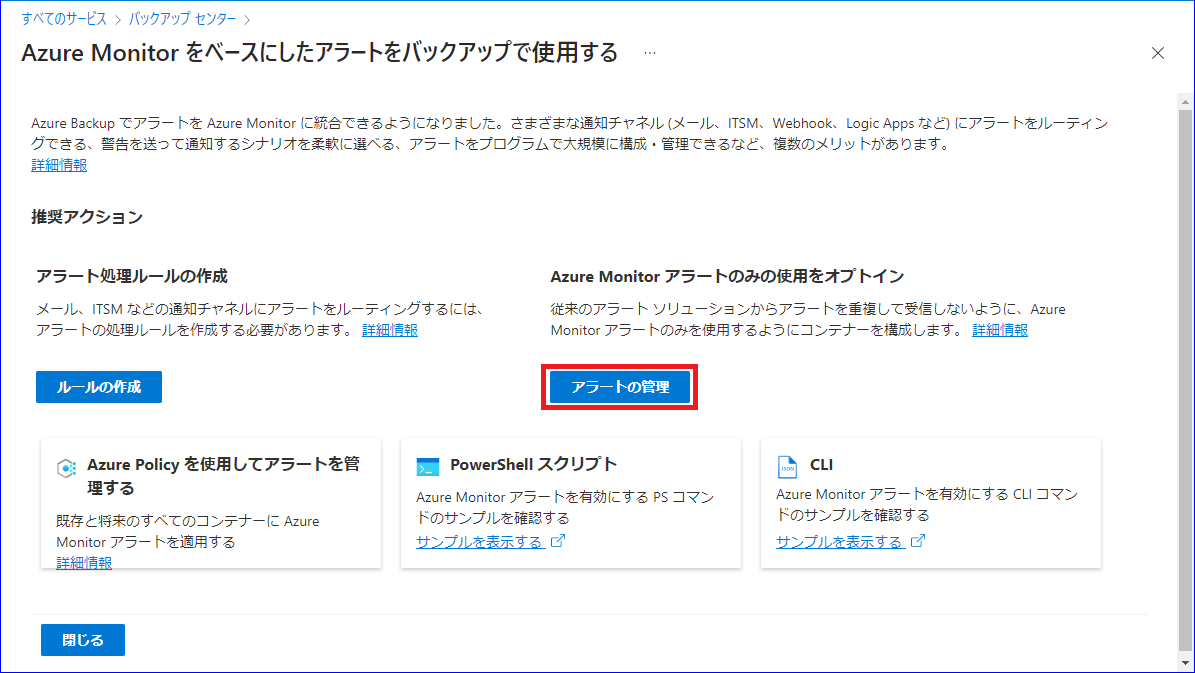Open 詳細情報 link for Azure Monitor opt-in
The height and width of the screenshot is (673, 1195).
[1000, 330]
